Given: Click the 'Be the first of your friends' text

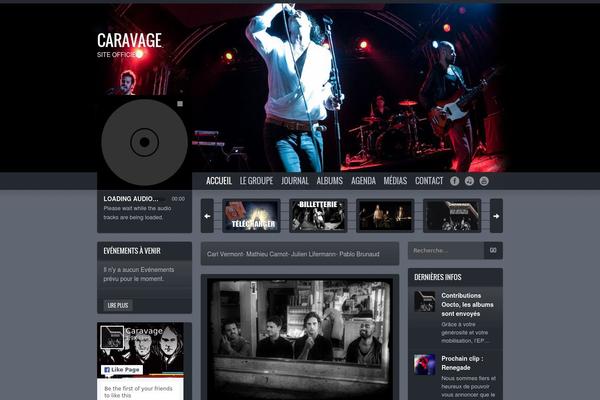Looking at the screenshot, I should tap(138, 392).
